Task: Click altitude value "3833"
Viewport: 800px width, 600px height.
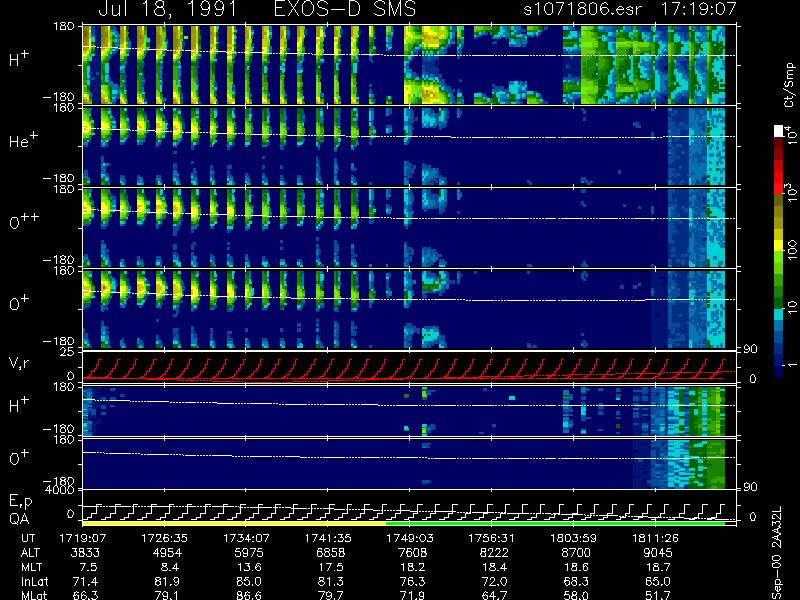Action: 85,553
